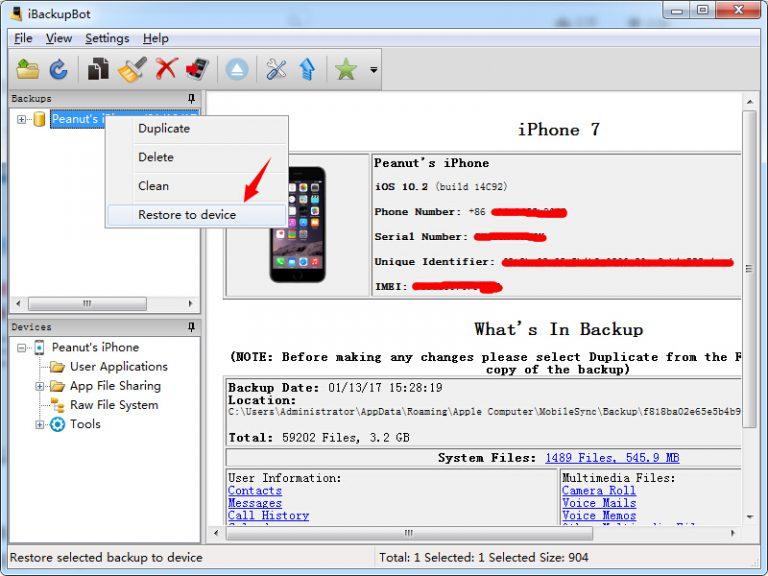Open the Settings menu

[x=107, y=38]
